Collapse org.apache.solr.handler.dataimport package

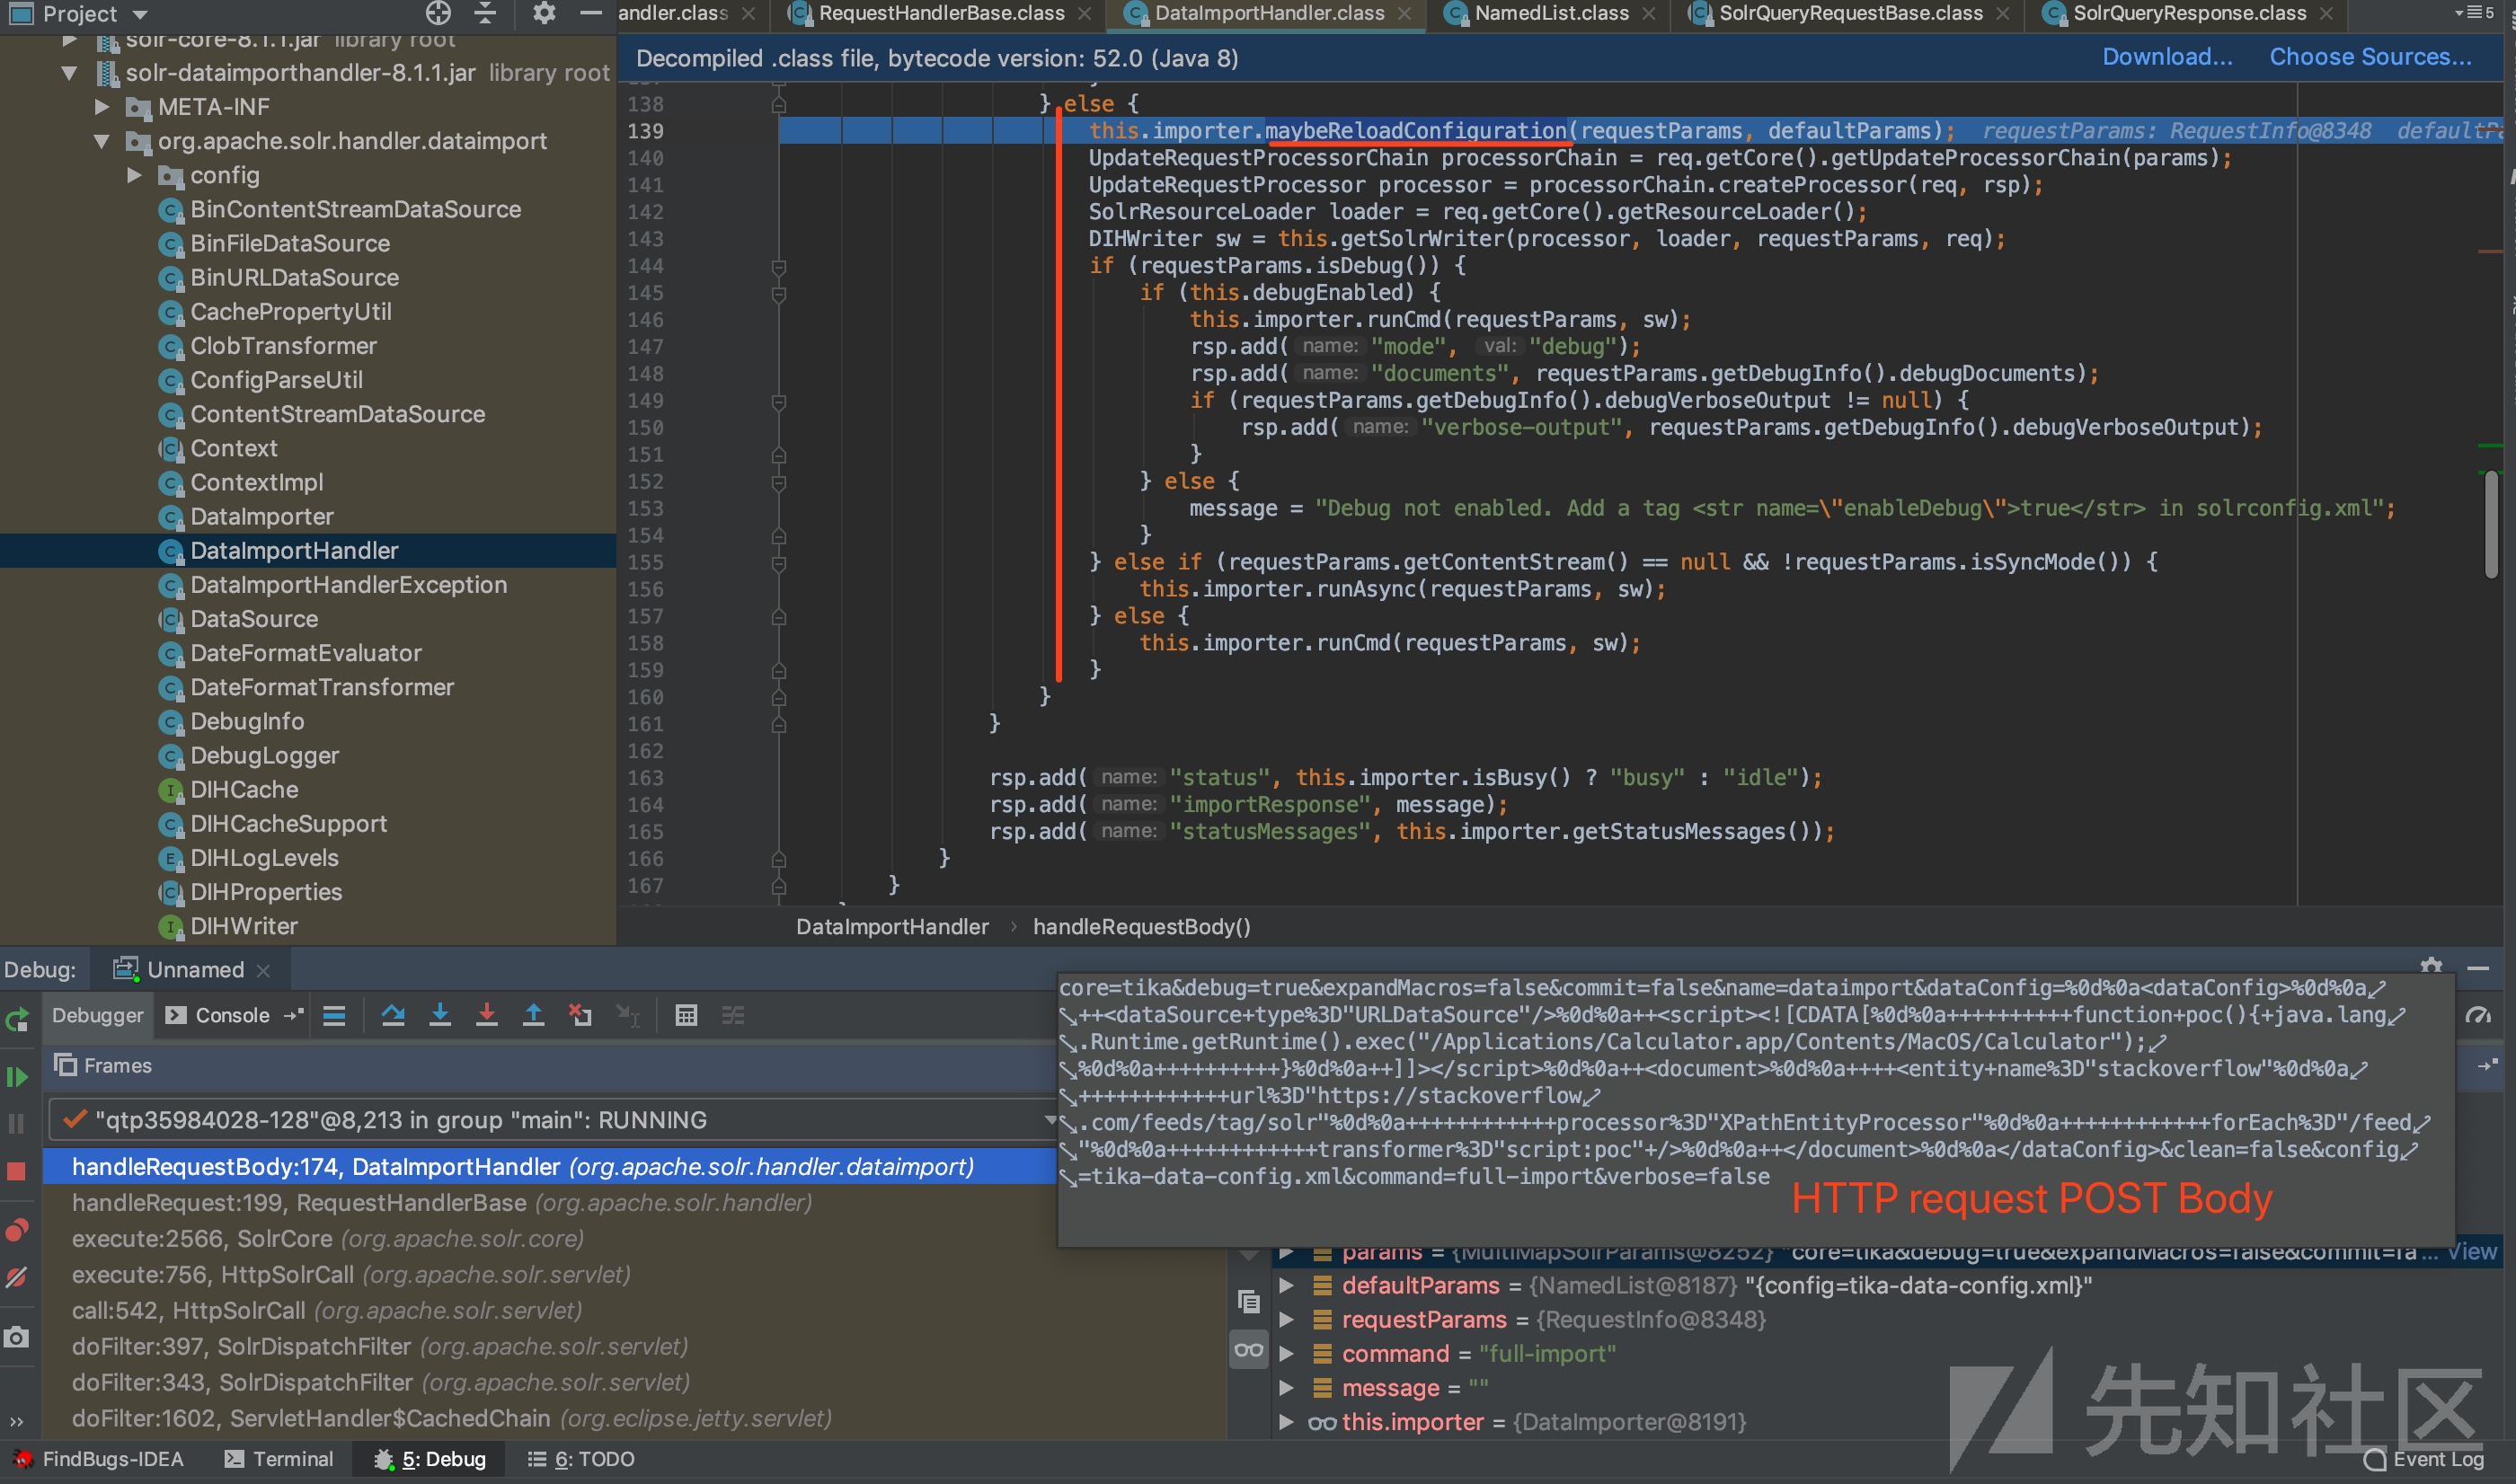coord(102,141)
